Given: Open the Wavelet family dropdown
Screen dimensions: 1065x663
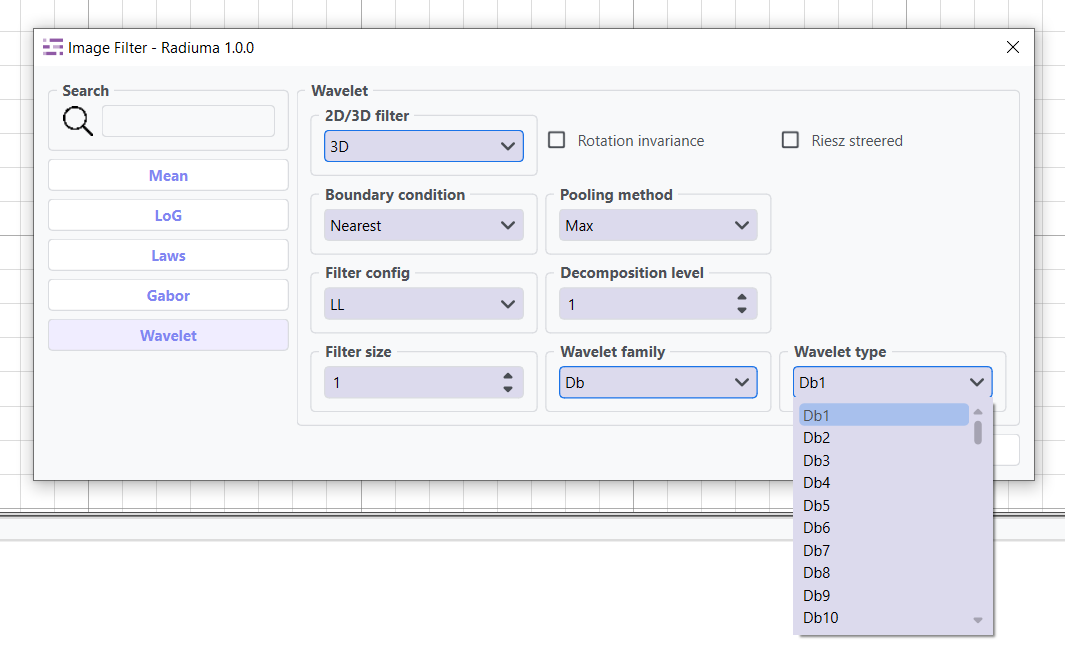Looking at the screenshot, I should pos(658,382).
